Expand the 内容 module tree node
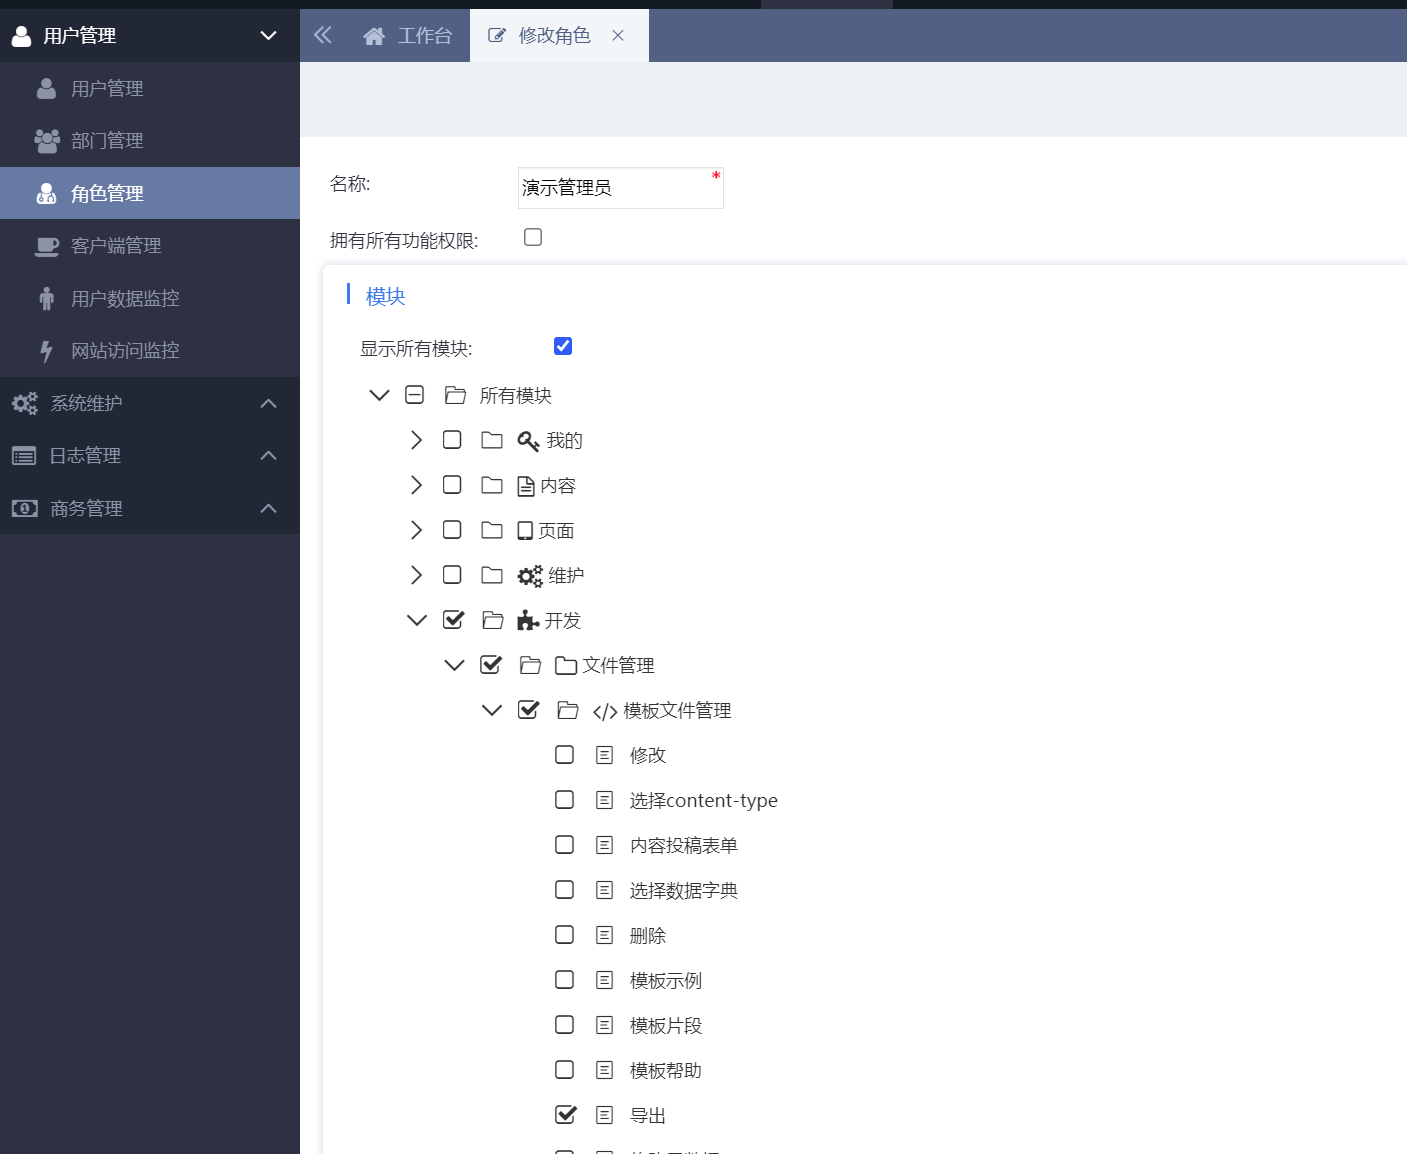The image size is (1407, 1154). 416,485
